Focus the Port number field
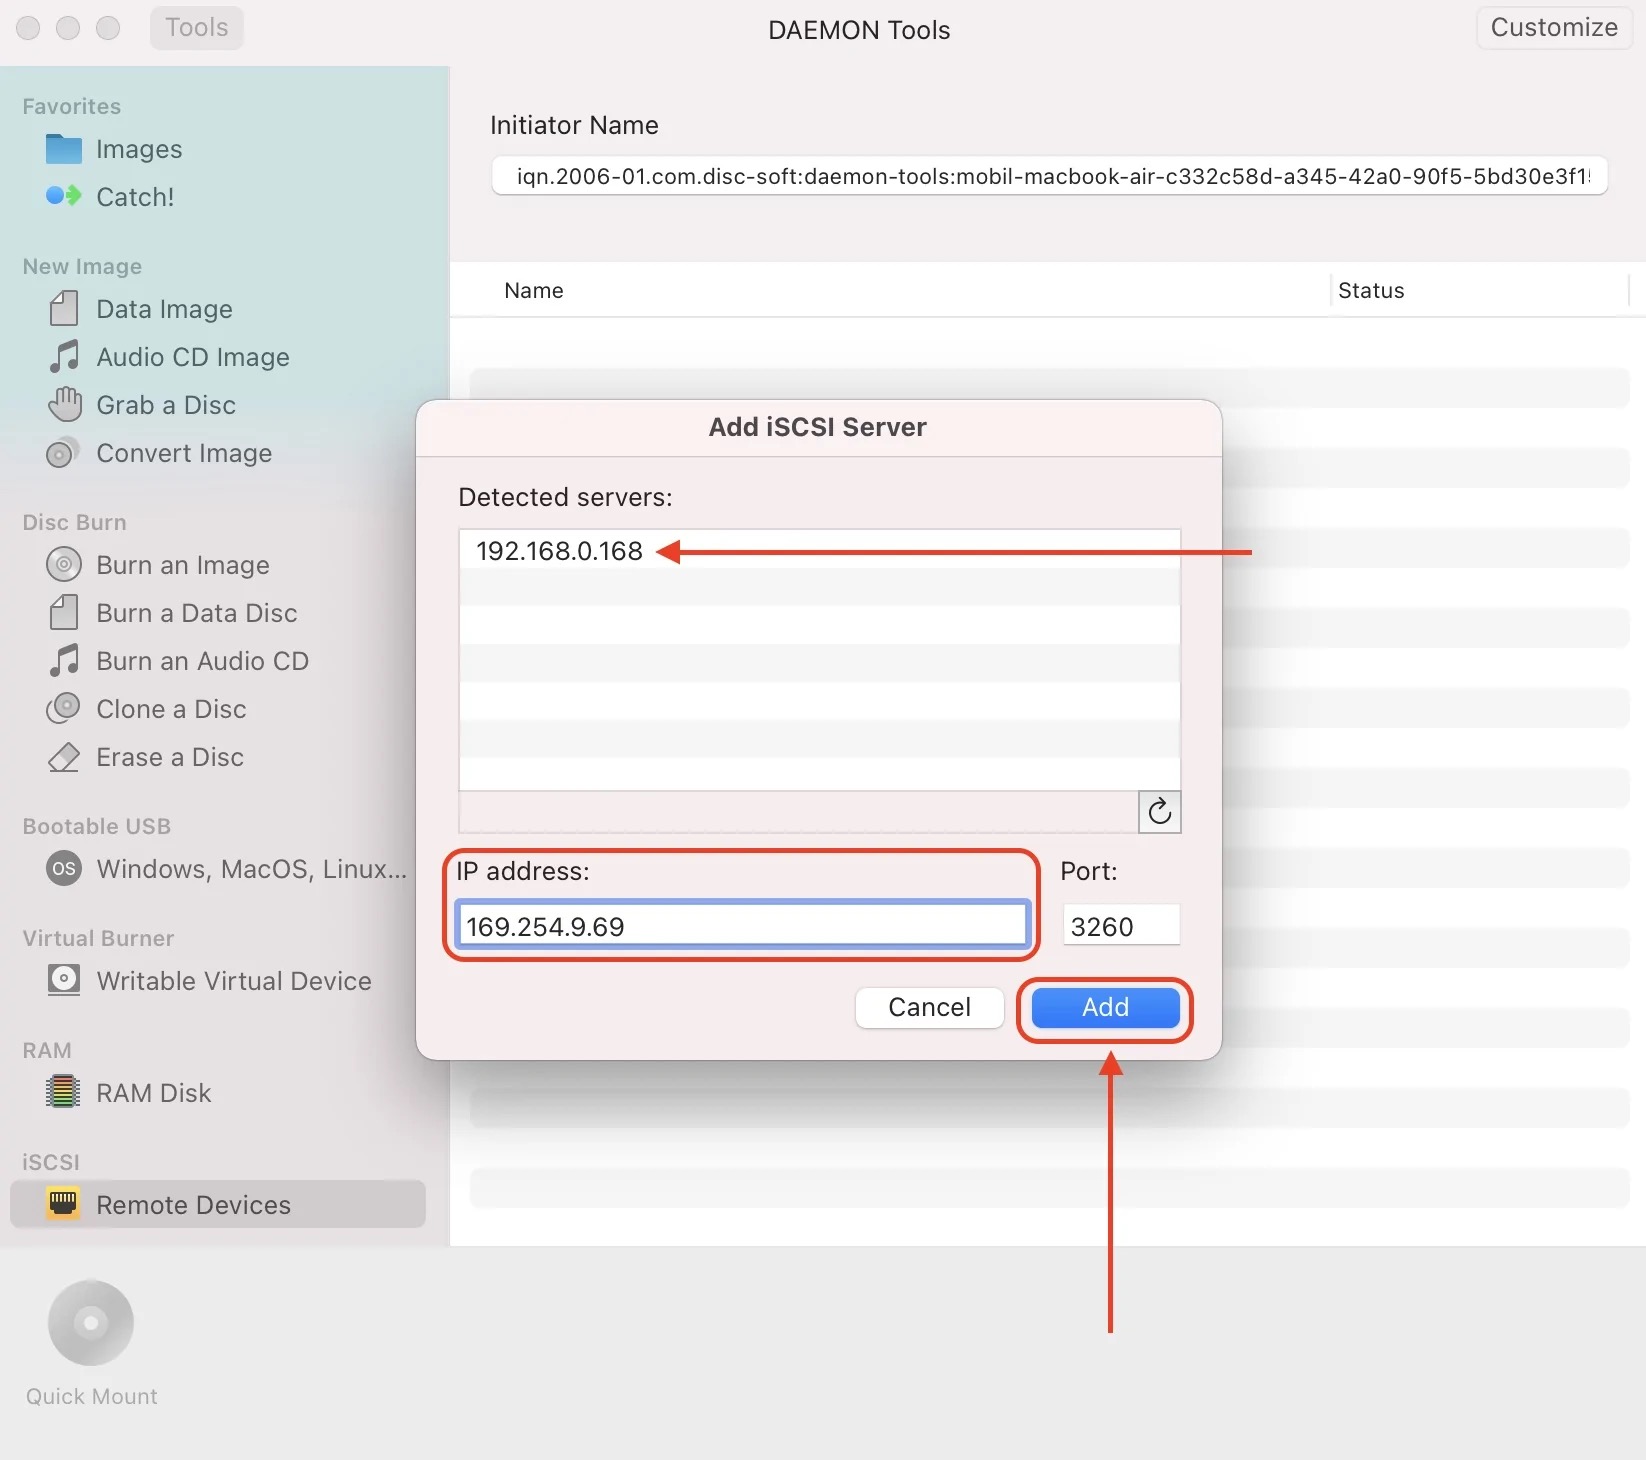The width and height of the screenshot is (1646, 1460). 1120,926
